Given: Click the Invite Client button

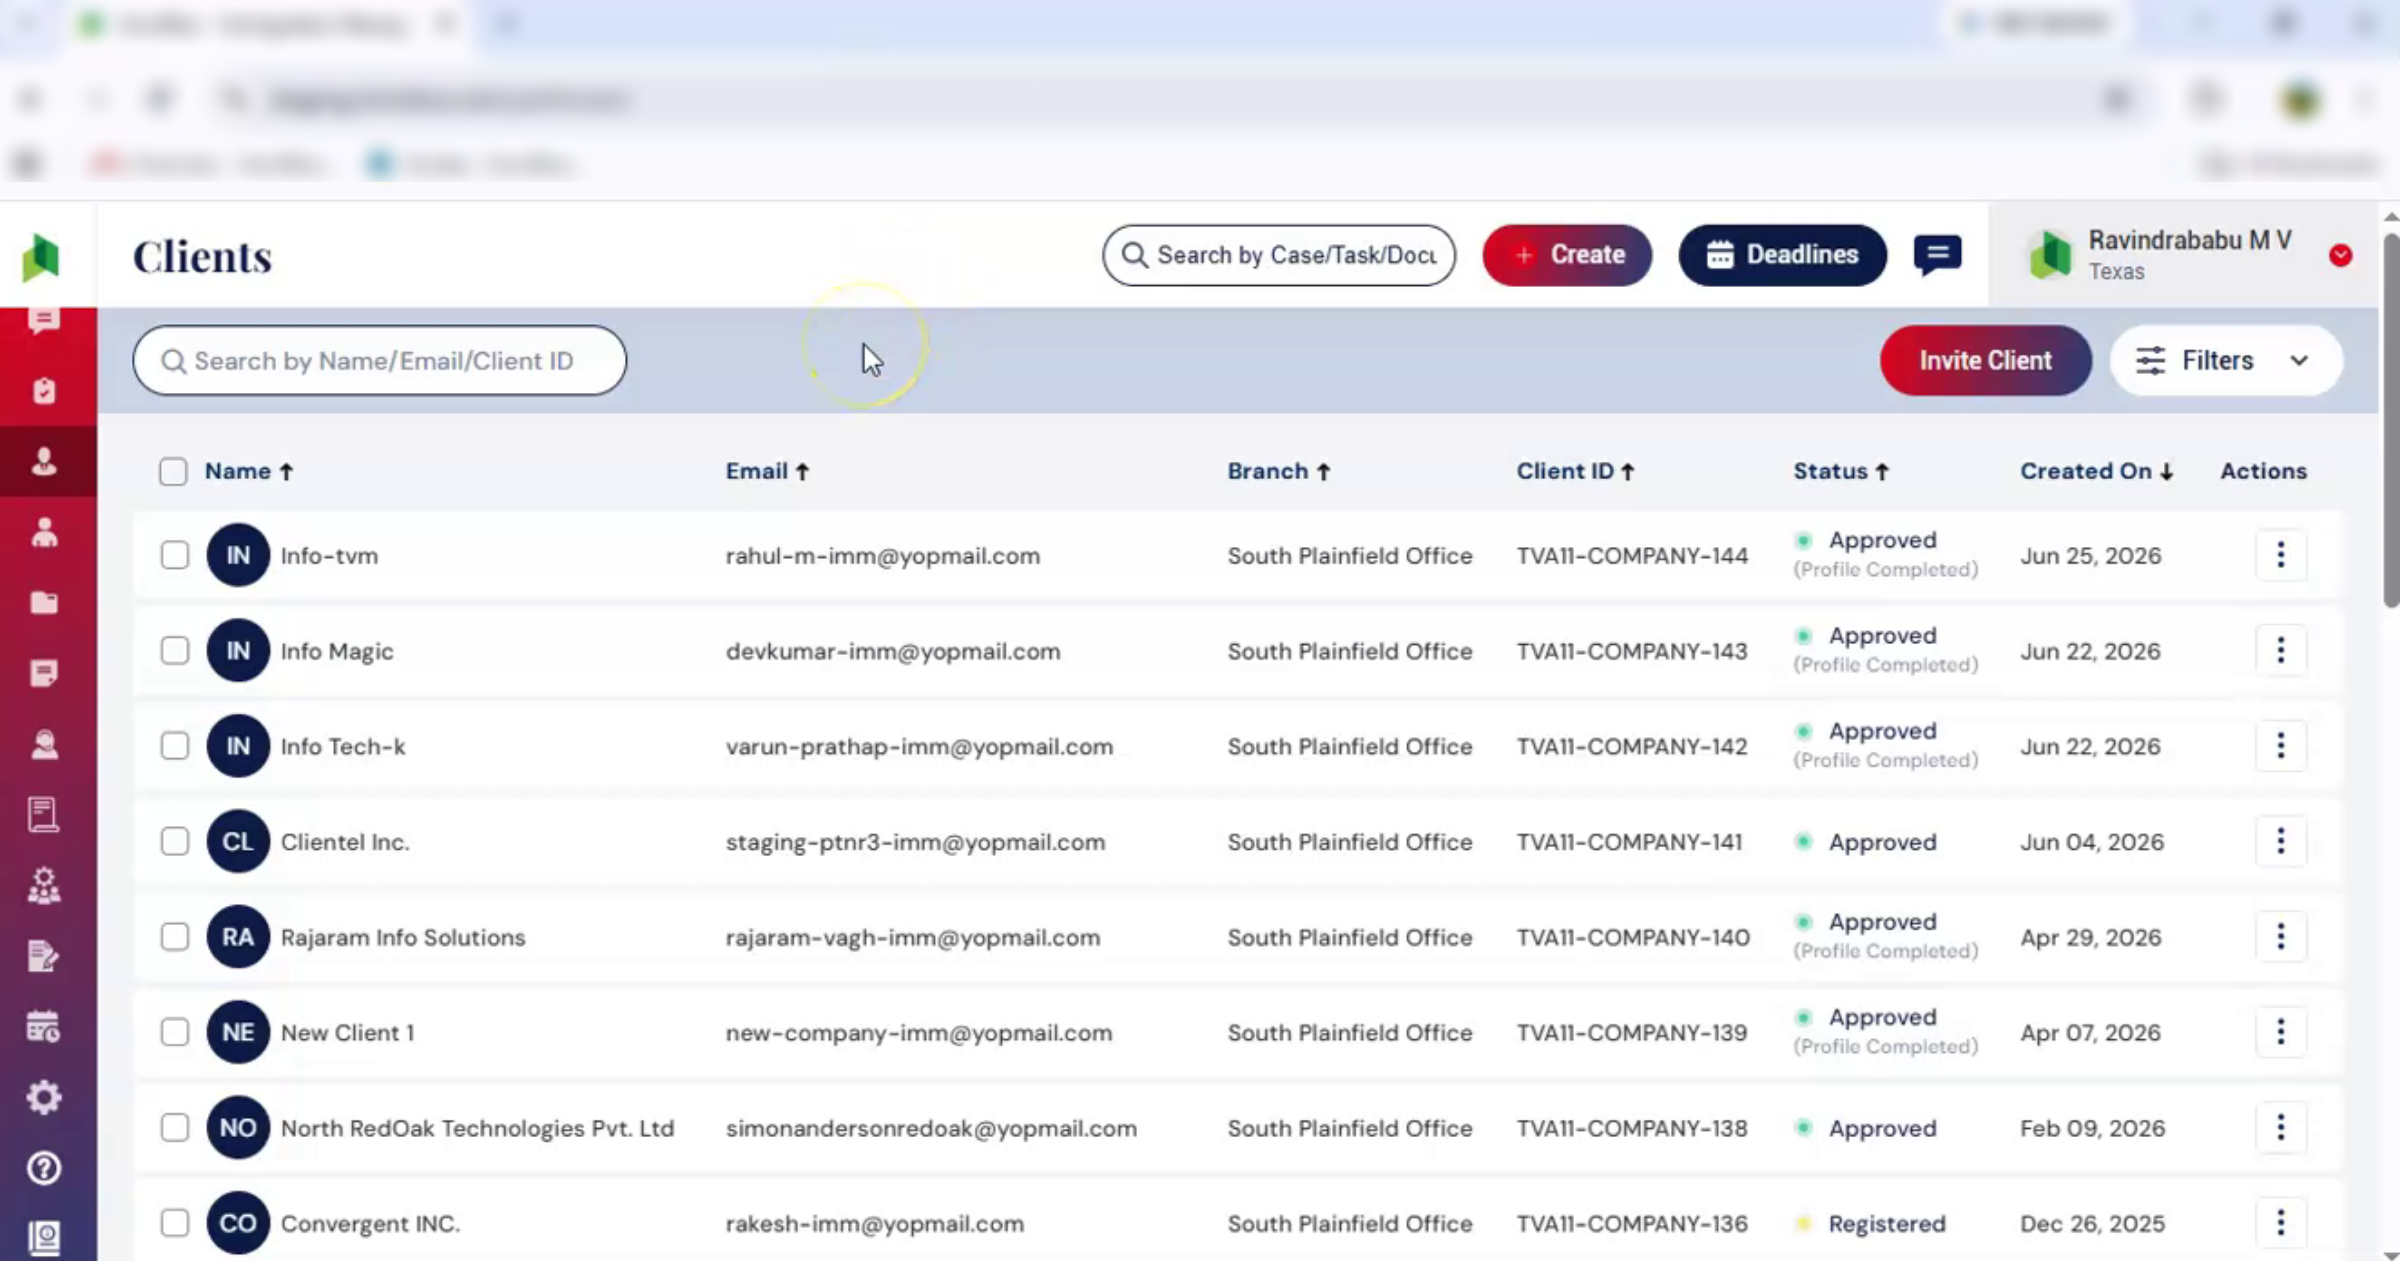Looking at the screenshot, I should 1985,360.
